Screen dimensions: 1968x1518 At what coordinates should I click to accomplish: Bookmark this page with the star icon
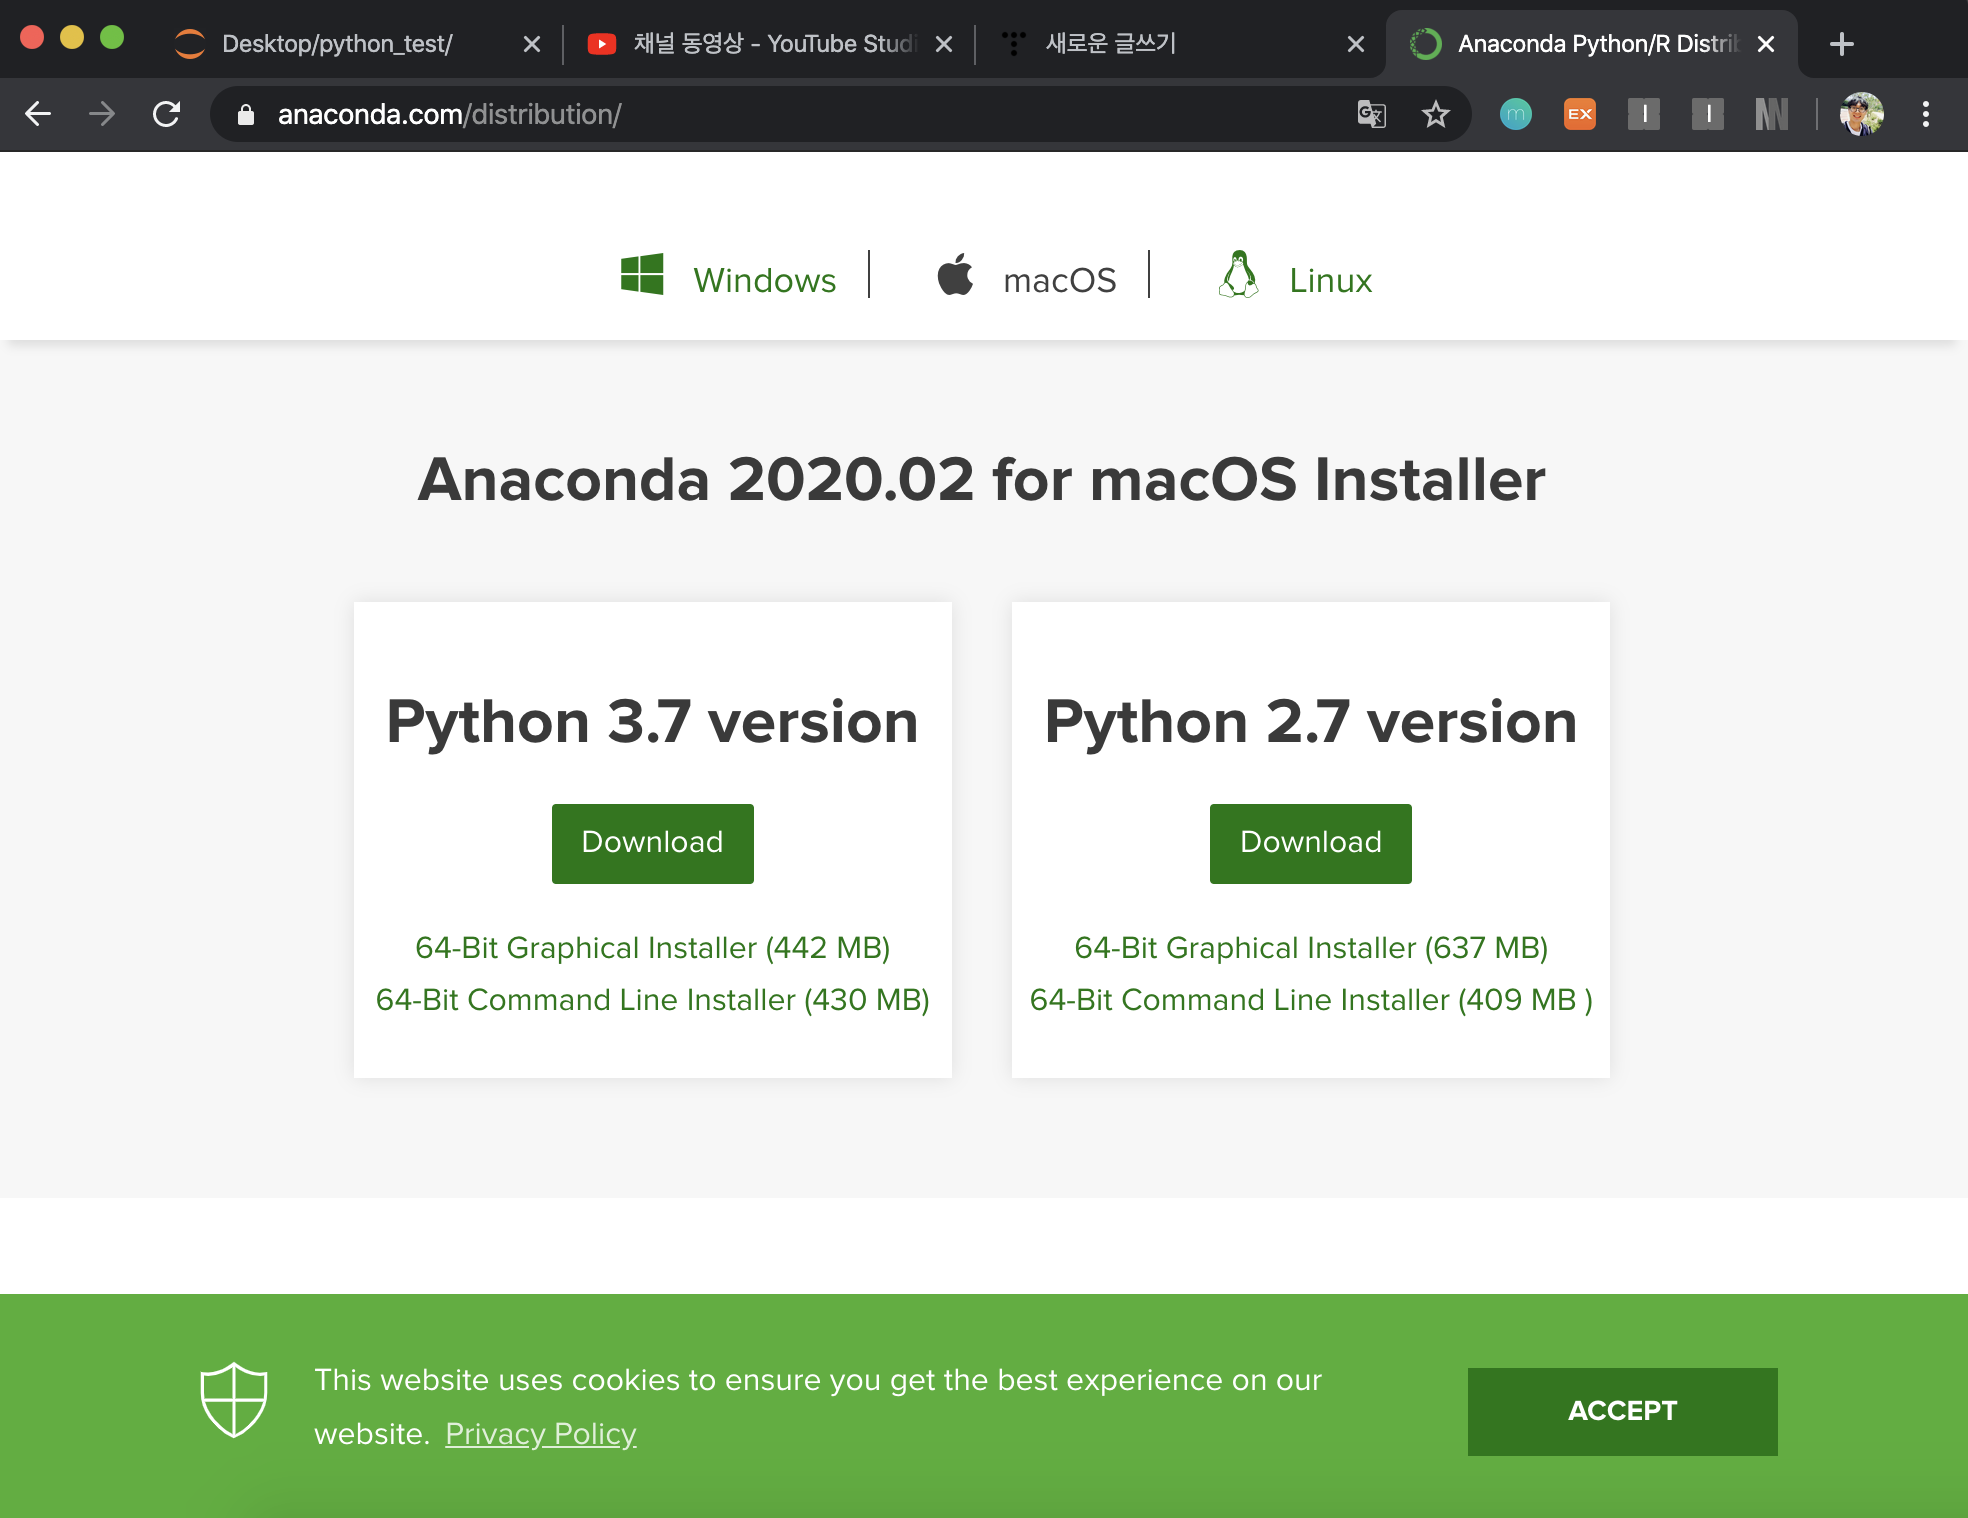tap(1435, 114)
